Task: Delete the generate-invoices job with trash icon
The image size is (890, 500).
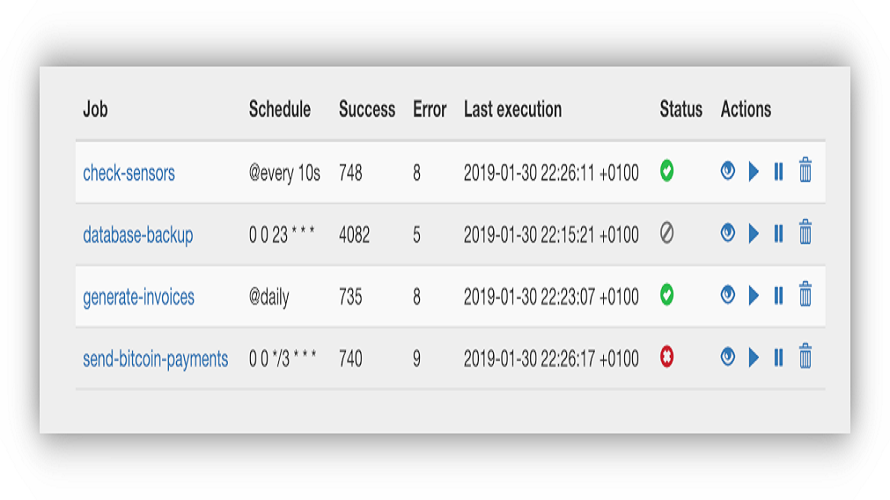Action: pyautogui.click(x=805, y=294)
